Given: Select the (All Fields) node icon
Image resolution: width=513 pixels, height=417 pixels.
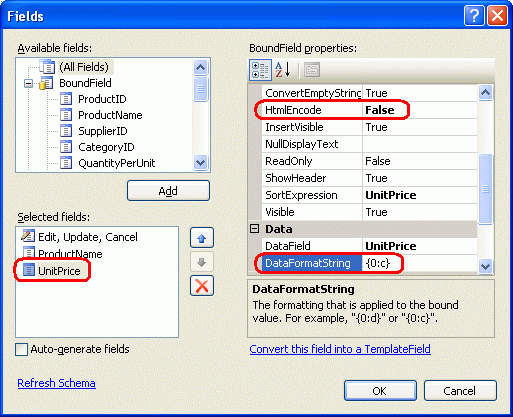Looking at the screenshot, I should coord(47,67).
